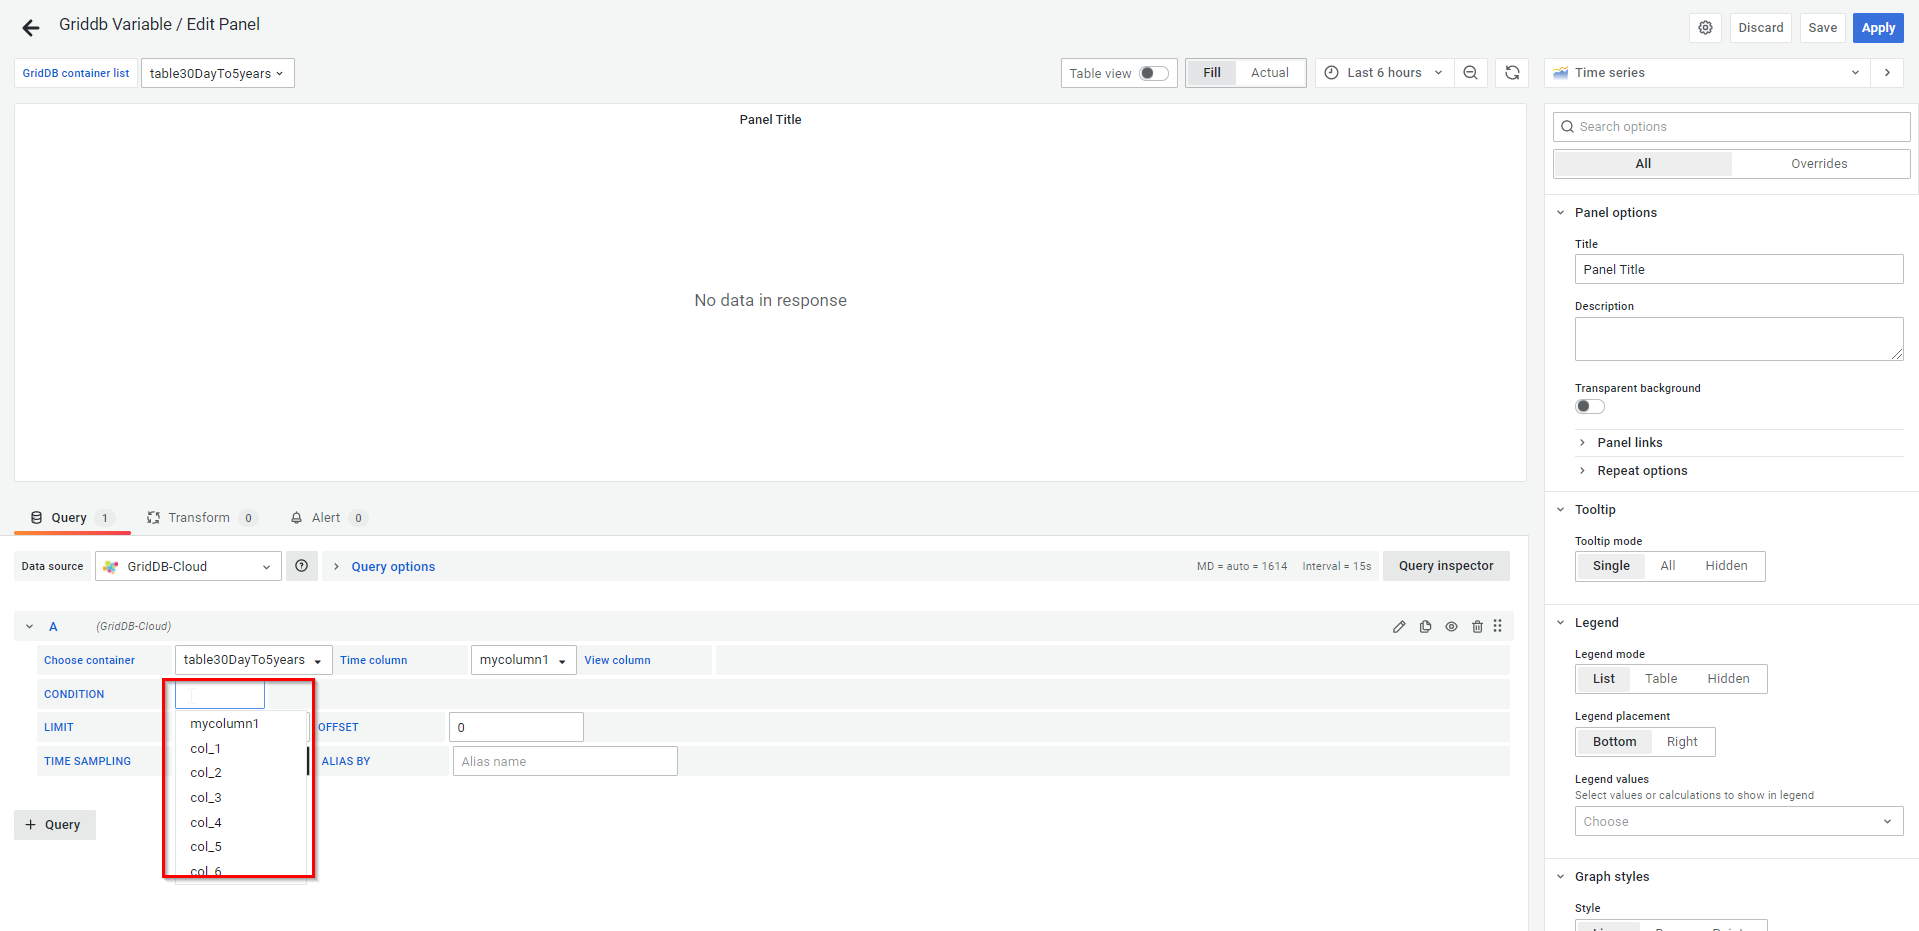Open data source help icon
The image size is (1919, 931).
(x=301, y=566)
